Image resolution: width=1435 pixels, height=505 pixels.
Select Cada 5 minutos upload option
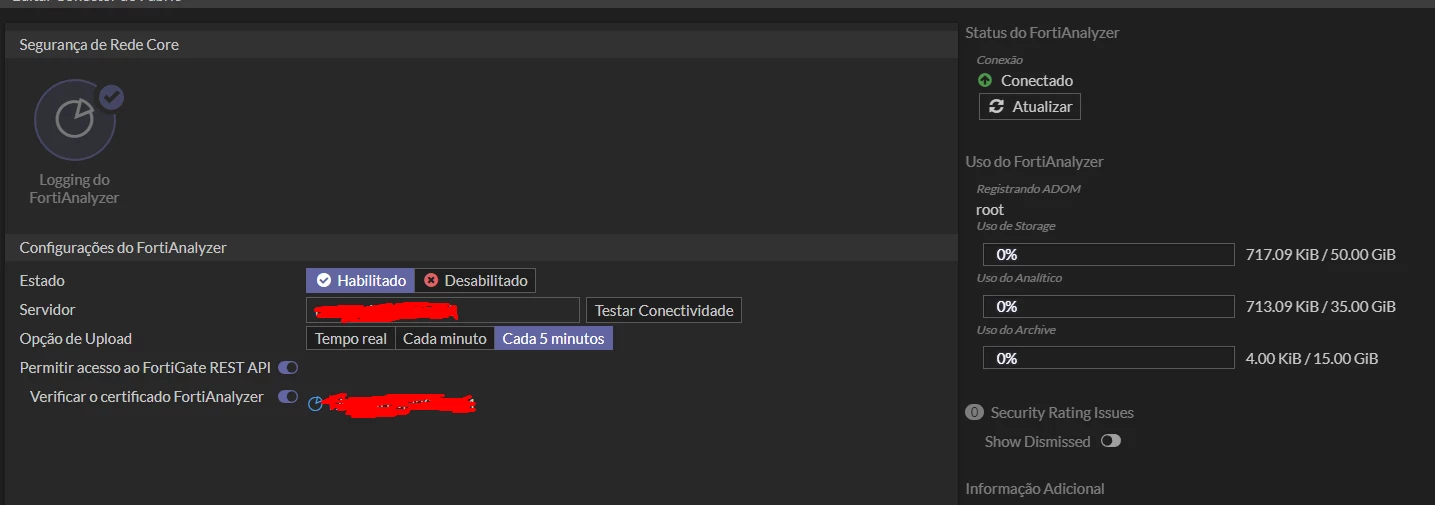553,339
